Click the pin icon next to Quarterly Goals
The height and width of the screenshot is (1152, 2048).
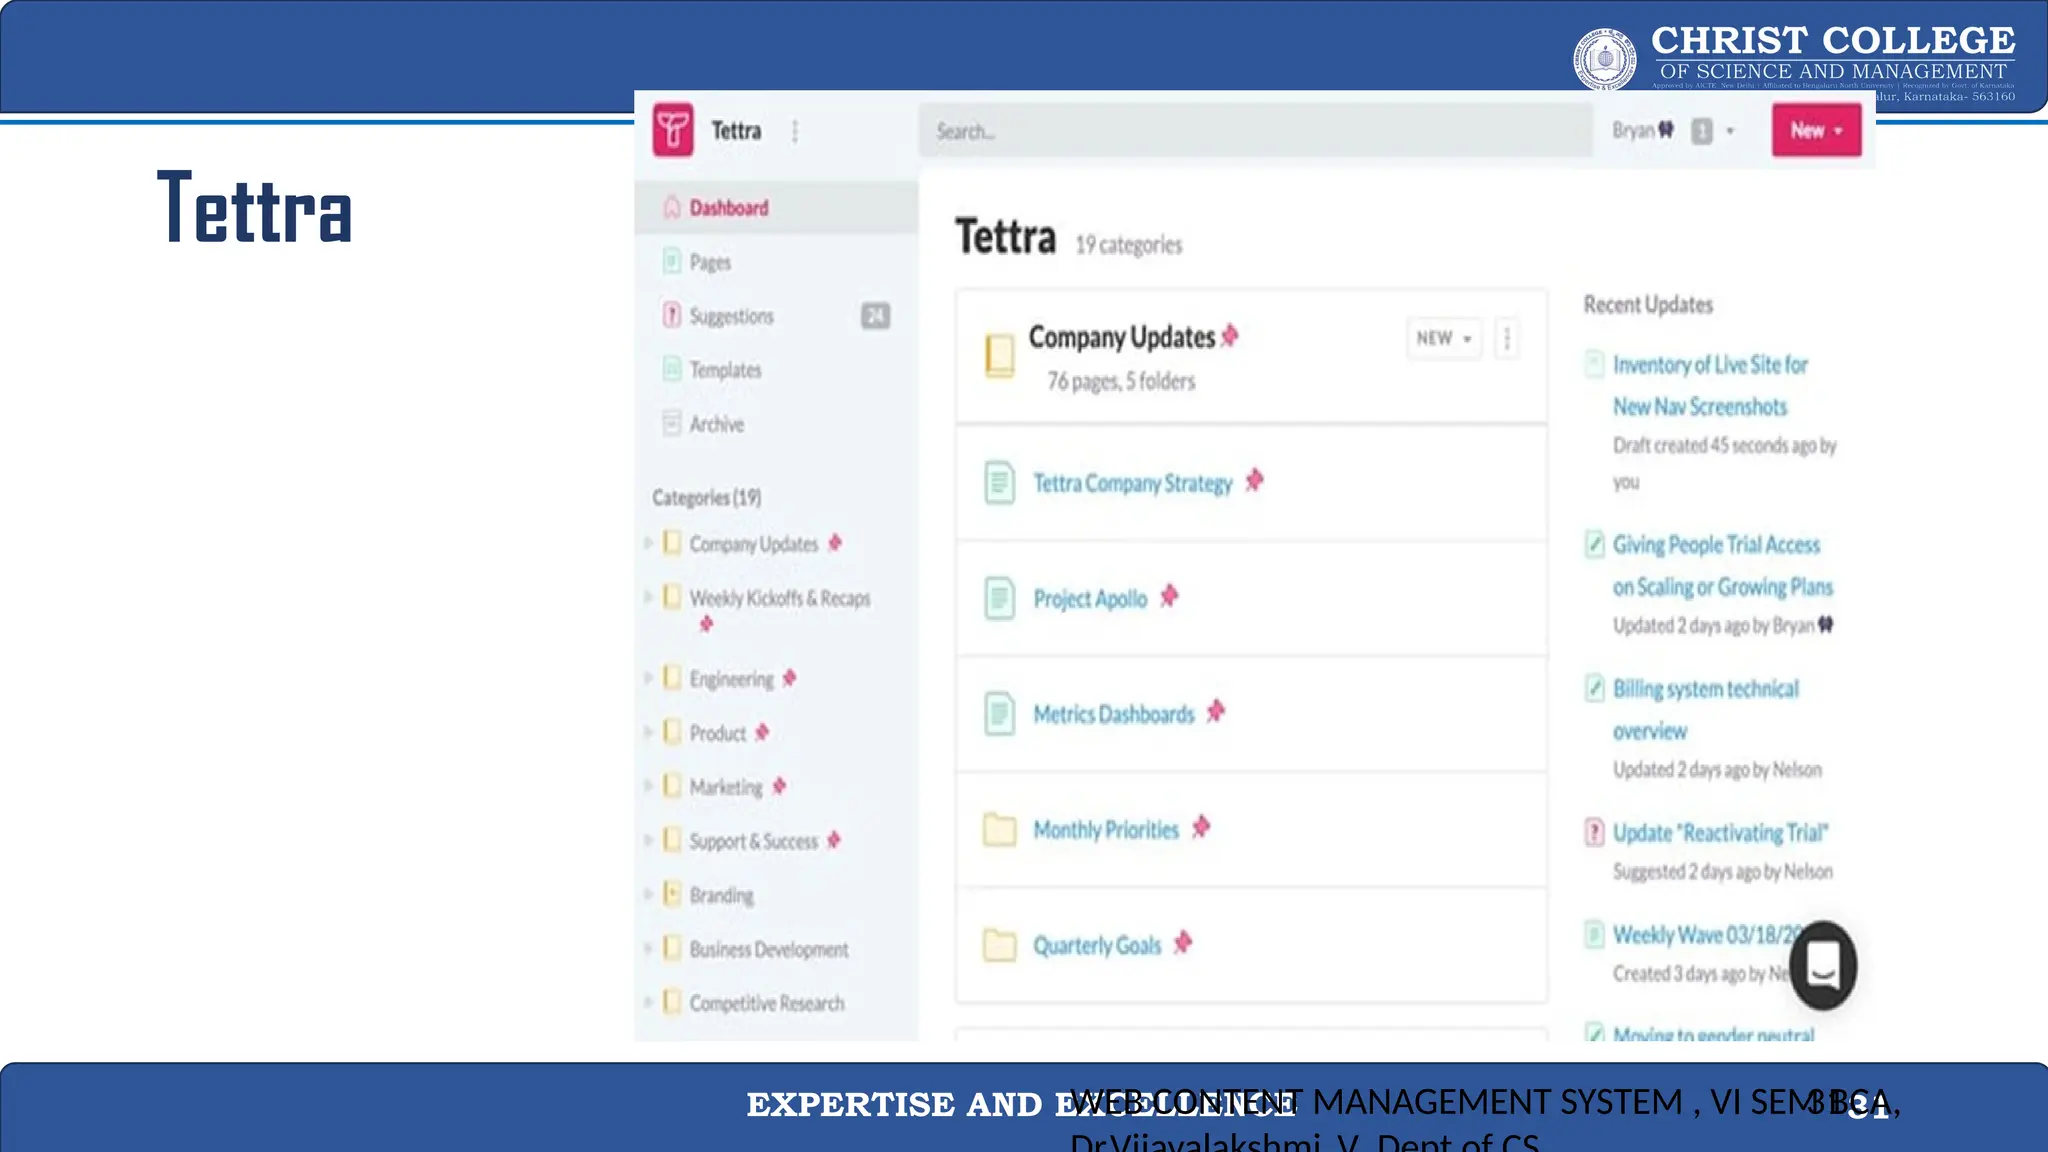1183,942
